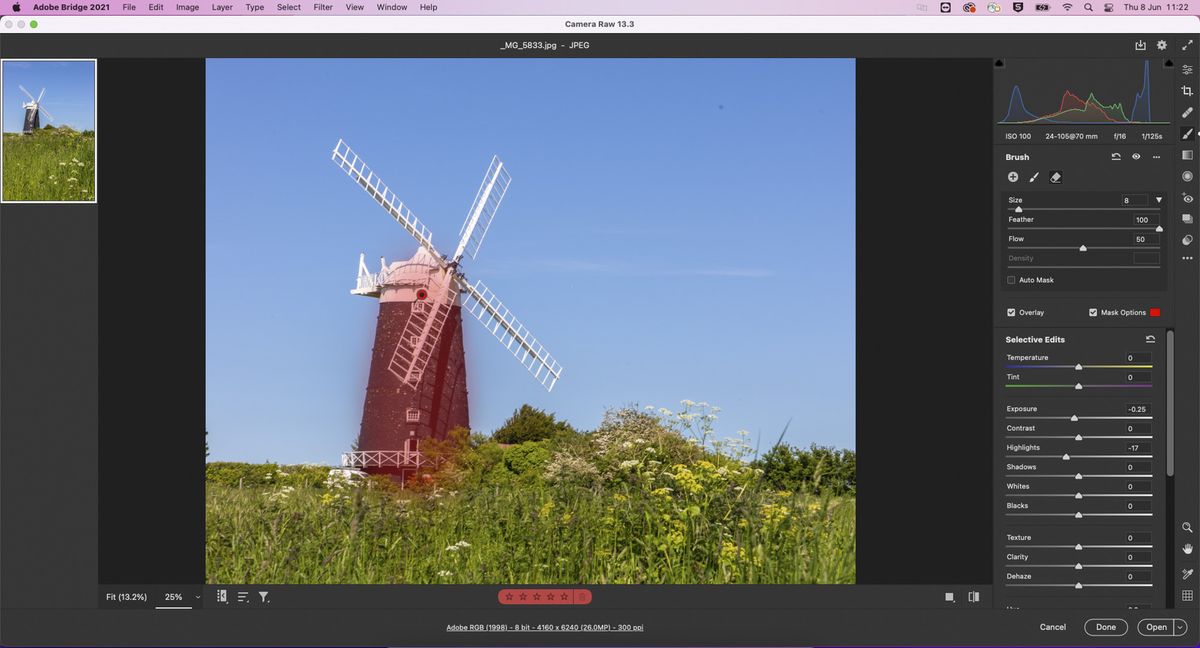Toggle the Mask Options checkbox
1200x648 pixels.
pyautogui.click(x=1093, y=312)
